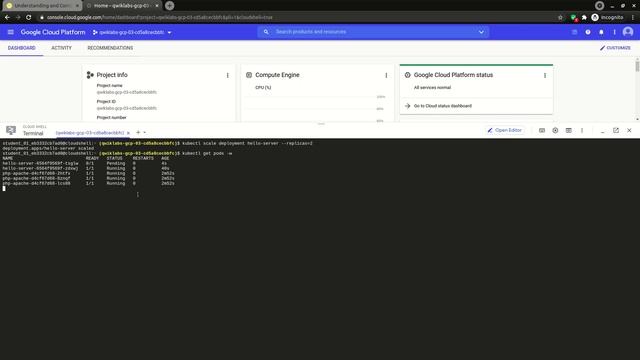Click the Compute Engine card title

[x=277, y=75]
